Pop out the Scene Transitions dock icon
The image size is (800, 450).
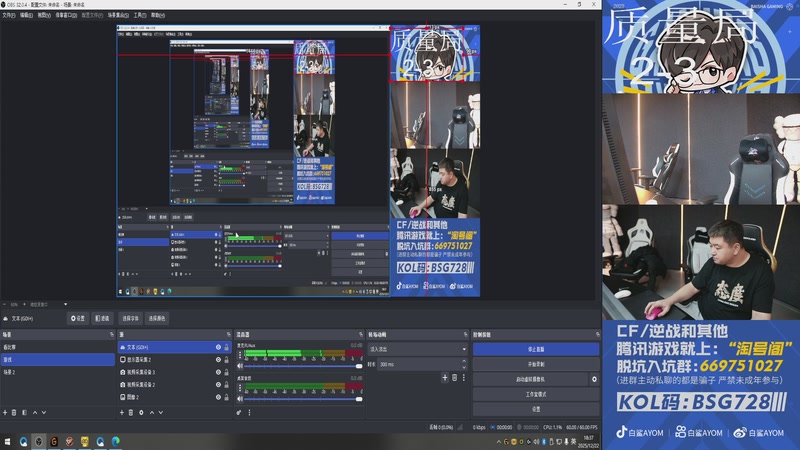(465, 335)
